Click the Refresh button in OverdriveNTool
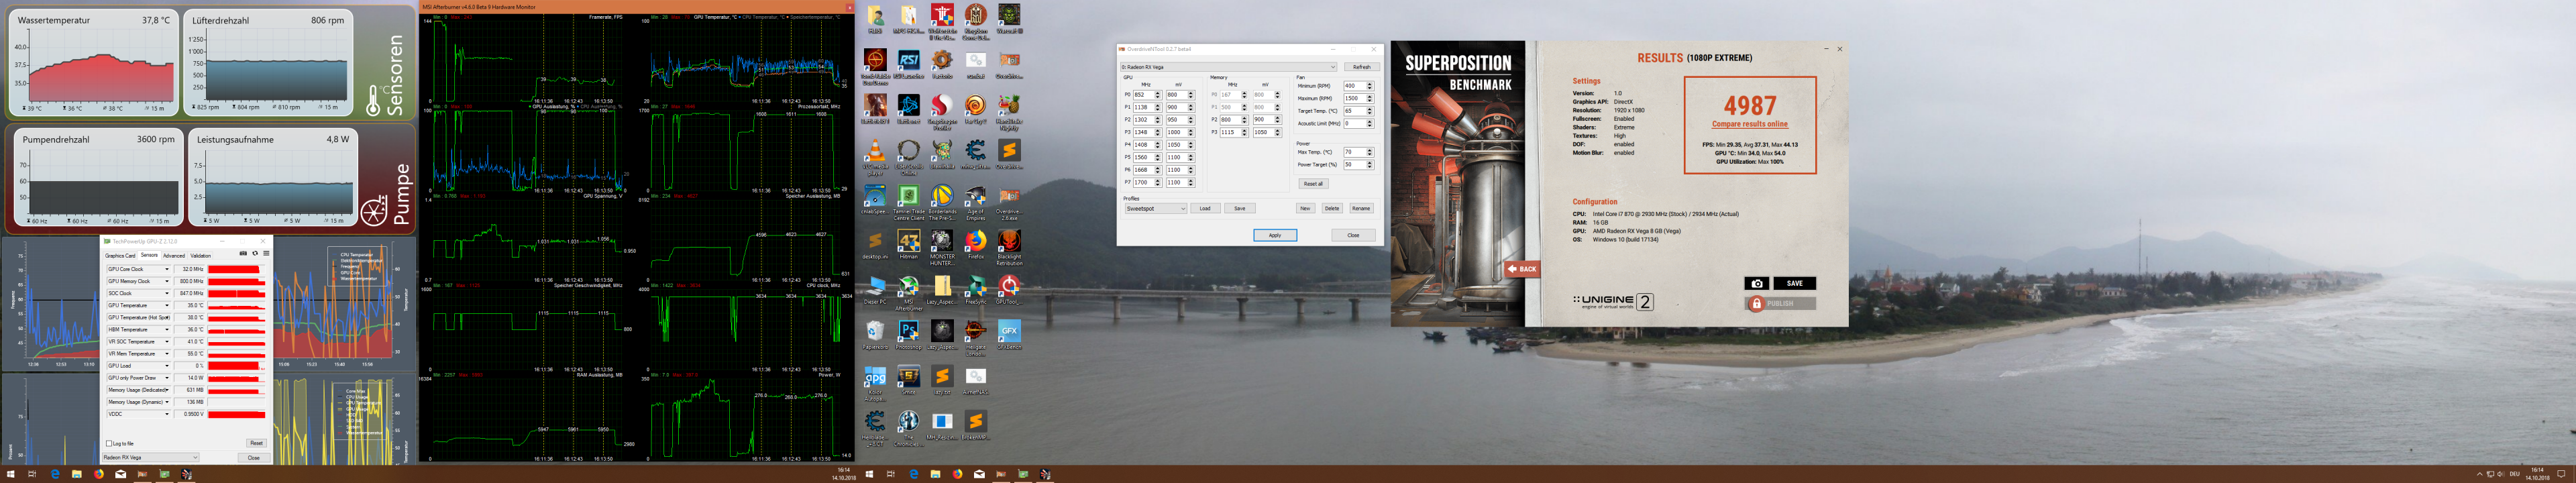 pos(1361,67)
